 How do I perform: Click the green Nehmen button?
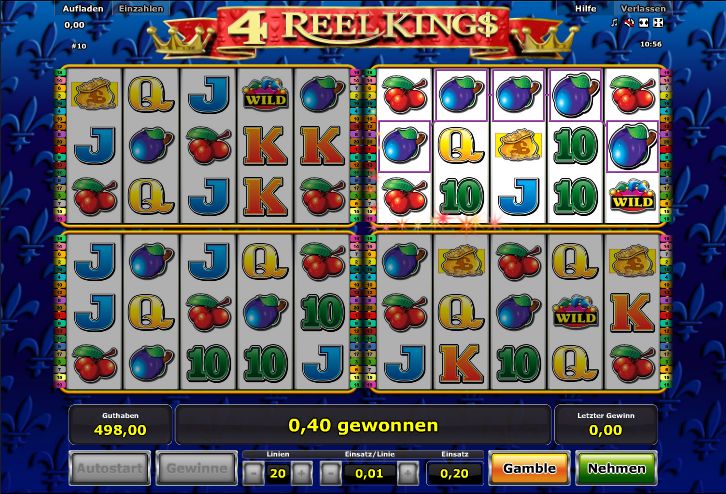tap(616, 469)
